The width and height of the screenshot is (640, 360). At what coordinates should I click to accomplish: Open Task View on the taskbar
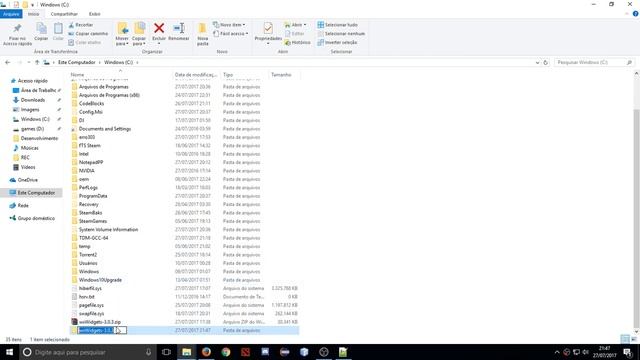pos(166,352)
